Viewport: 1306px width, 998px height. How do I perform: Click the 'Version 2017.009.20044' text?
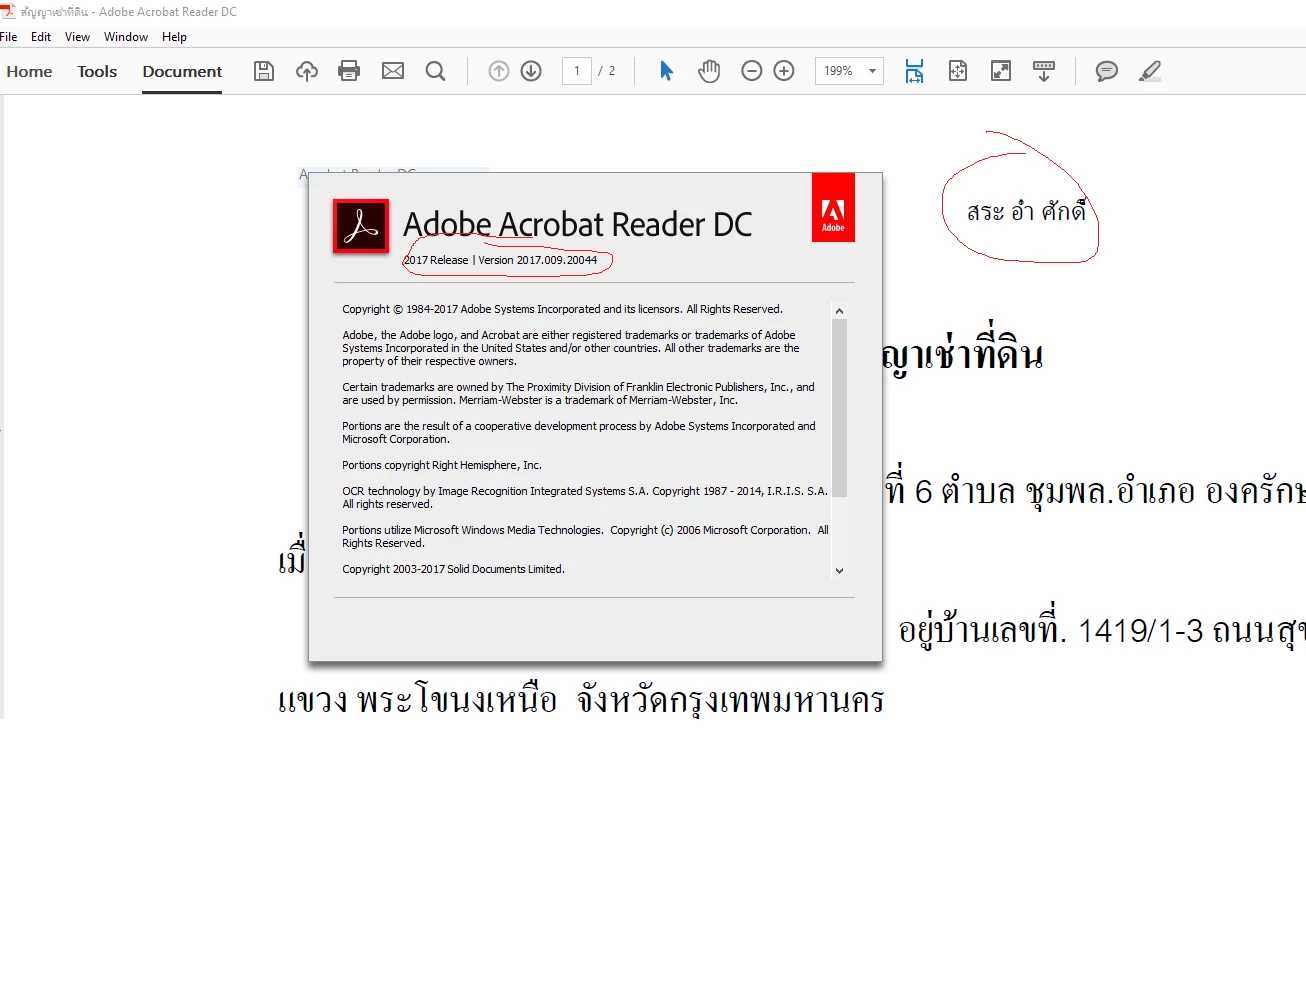click(537, 260)
